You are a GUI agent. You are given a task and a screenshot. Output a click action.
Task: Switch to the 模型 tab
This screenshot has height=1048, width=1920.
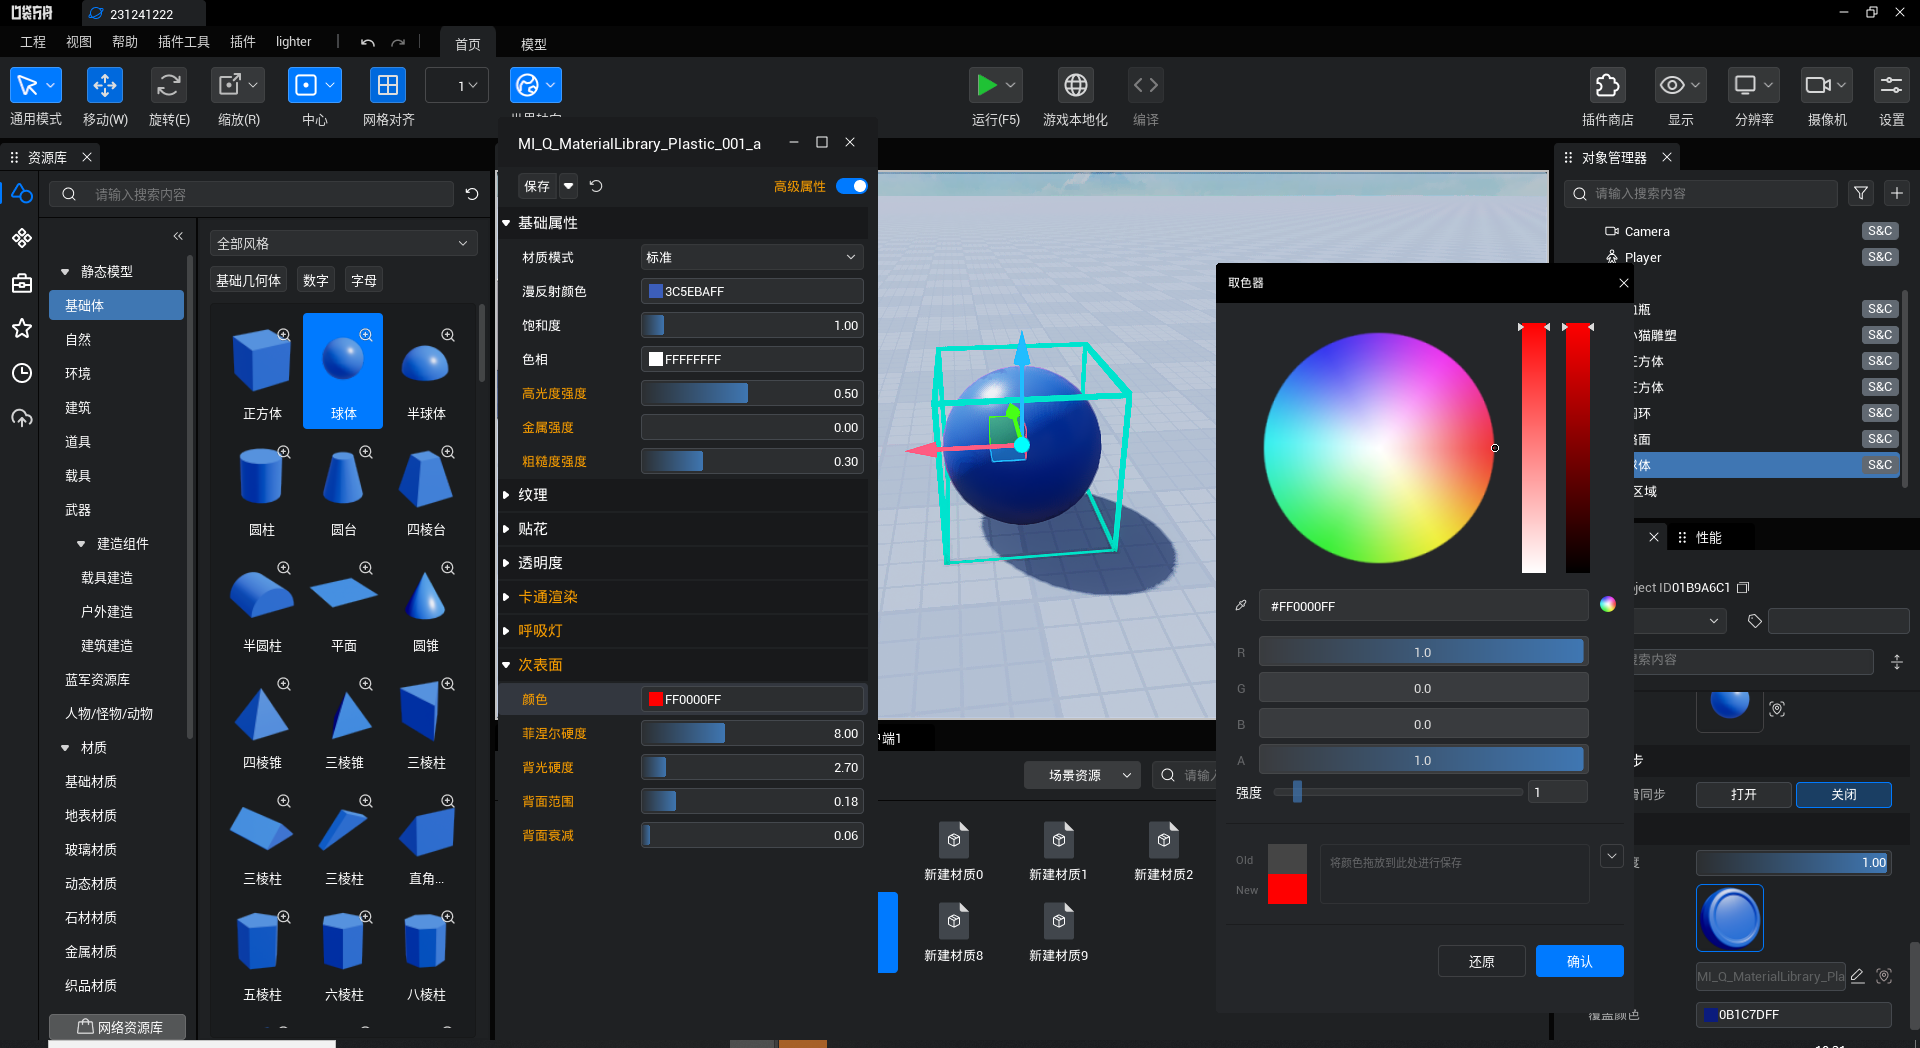point(534,44)
